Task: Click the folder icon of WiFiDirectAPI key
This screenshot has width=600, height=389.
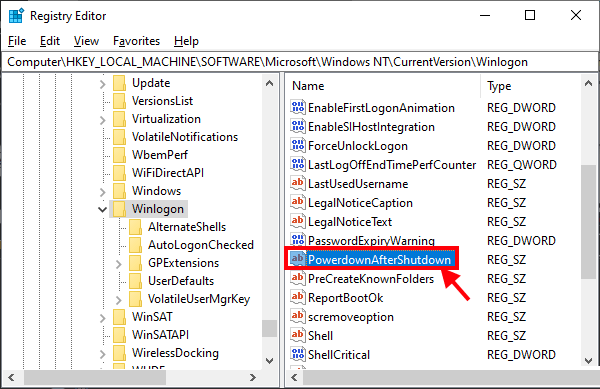Action: pos(119,173)
